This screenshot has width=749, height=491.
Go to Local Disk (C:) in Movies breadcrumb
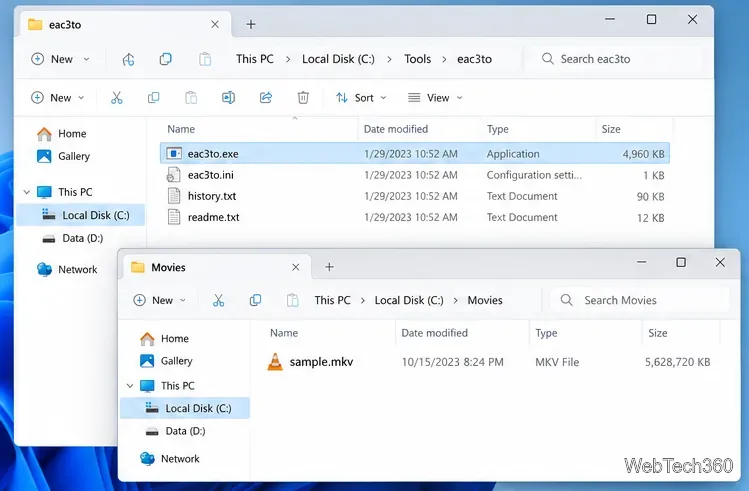(409, 300)
